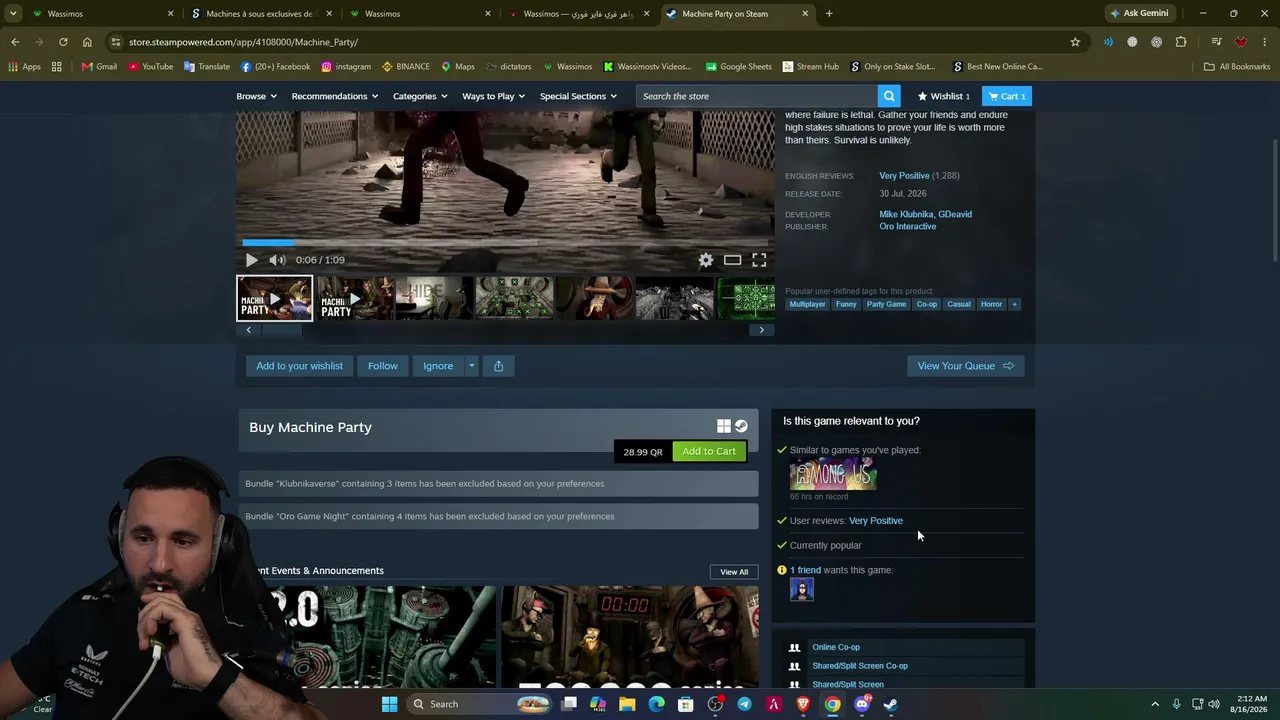
Task: Go to View Your Queue
Action: pyautogui.click(x=965, y=366)
